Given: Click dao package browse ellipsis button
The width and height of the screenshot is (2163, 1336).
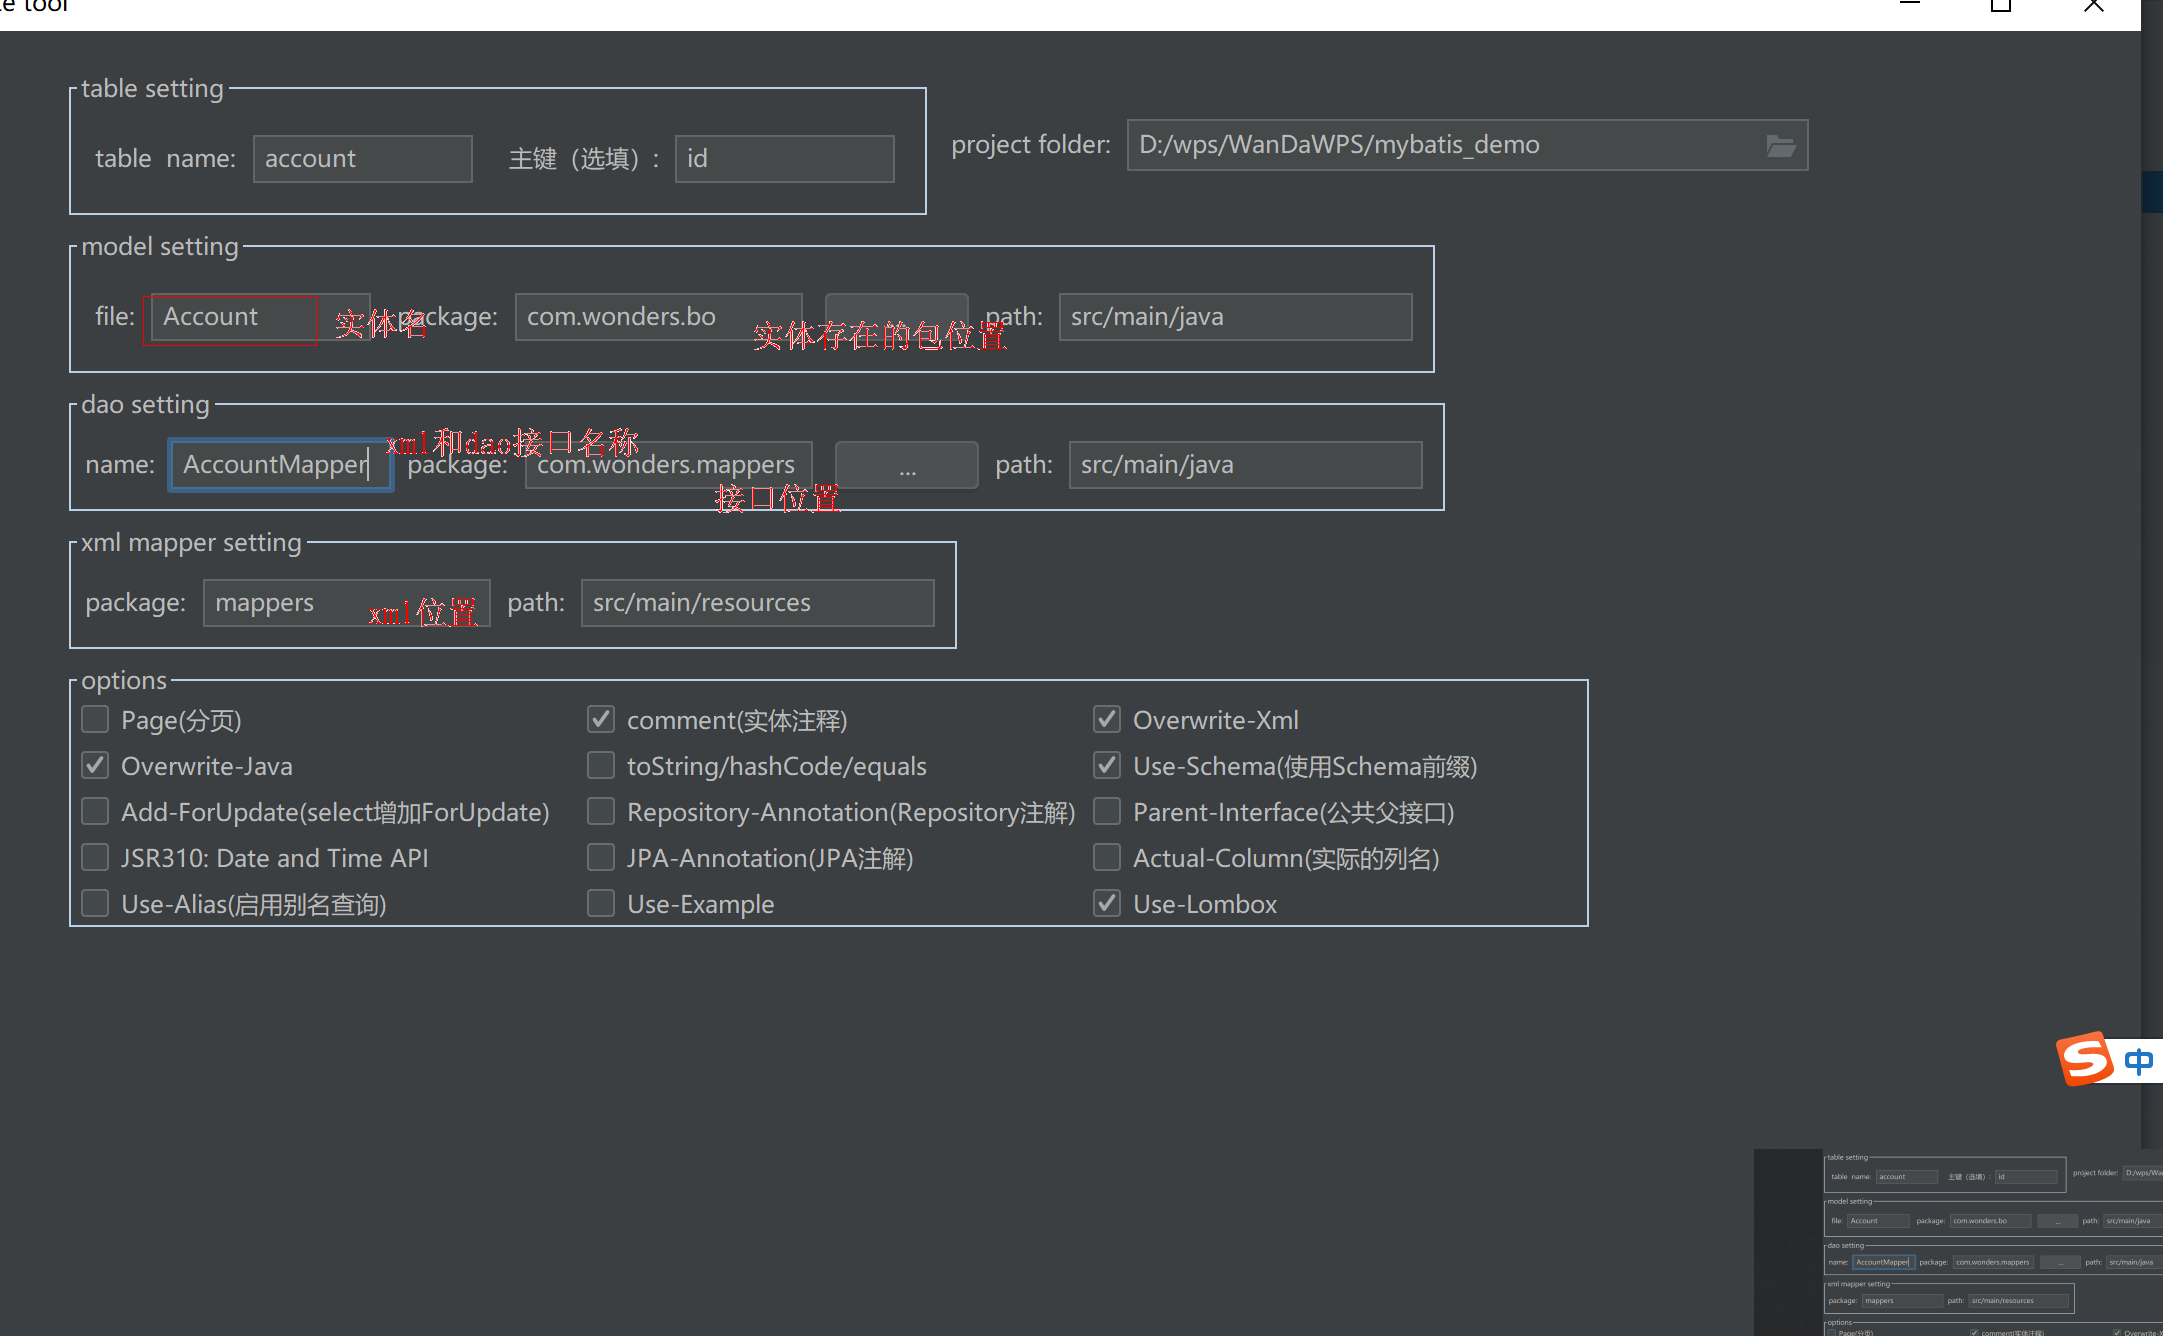Looking at the screenshot, I should coord(906,466).
